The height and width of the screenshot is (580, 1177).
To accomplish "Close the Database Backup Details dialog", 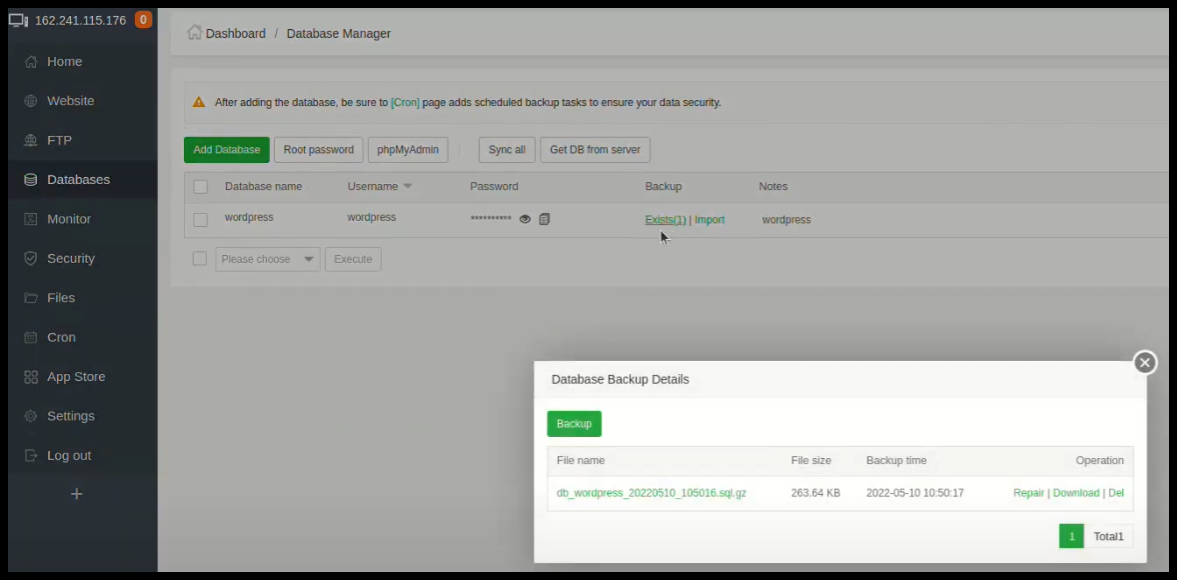I will 1145,363.
